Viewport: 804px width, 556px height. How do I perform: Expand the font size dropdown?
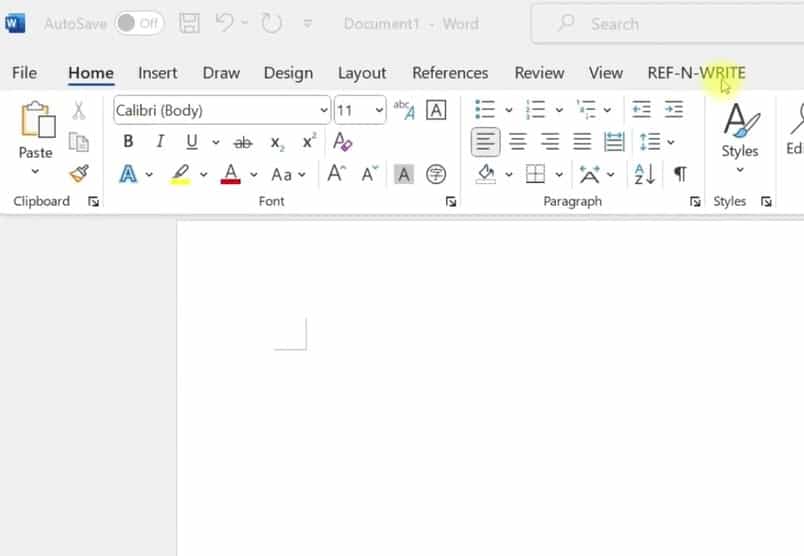[378, 111]
